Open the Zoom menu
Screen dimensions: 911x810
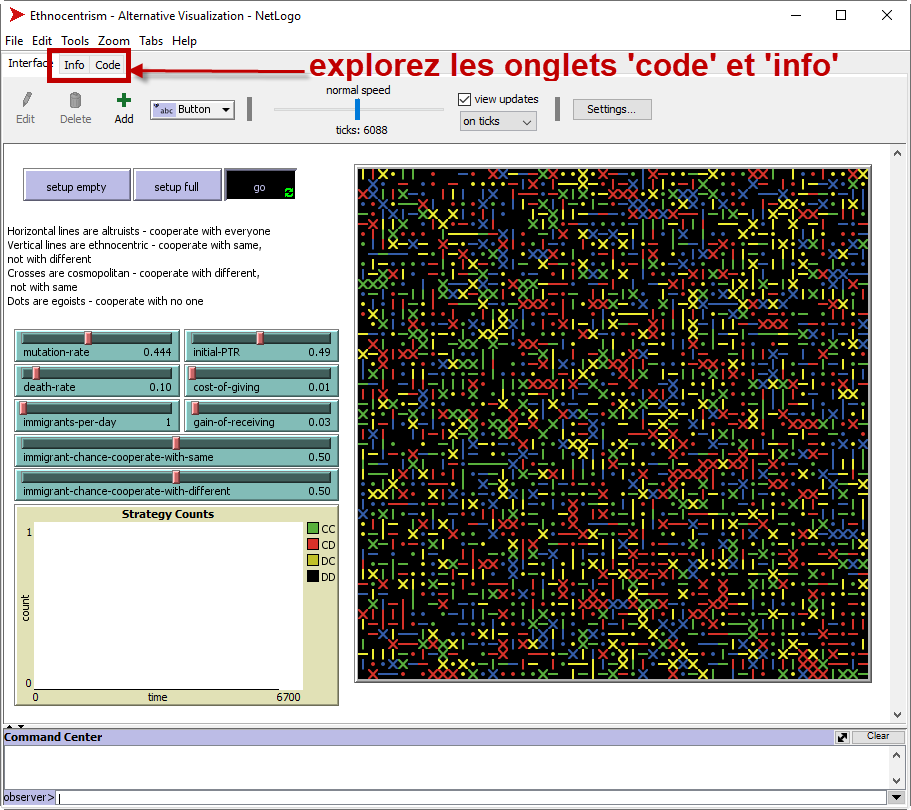pos(114,41)
